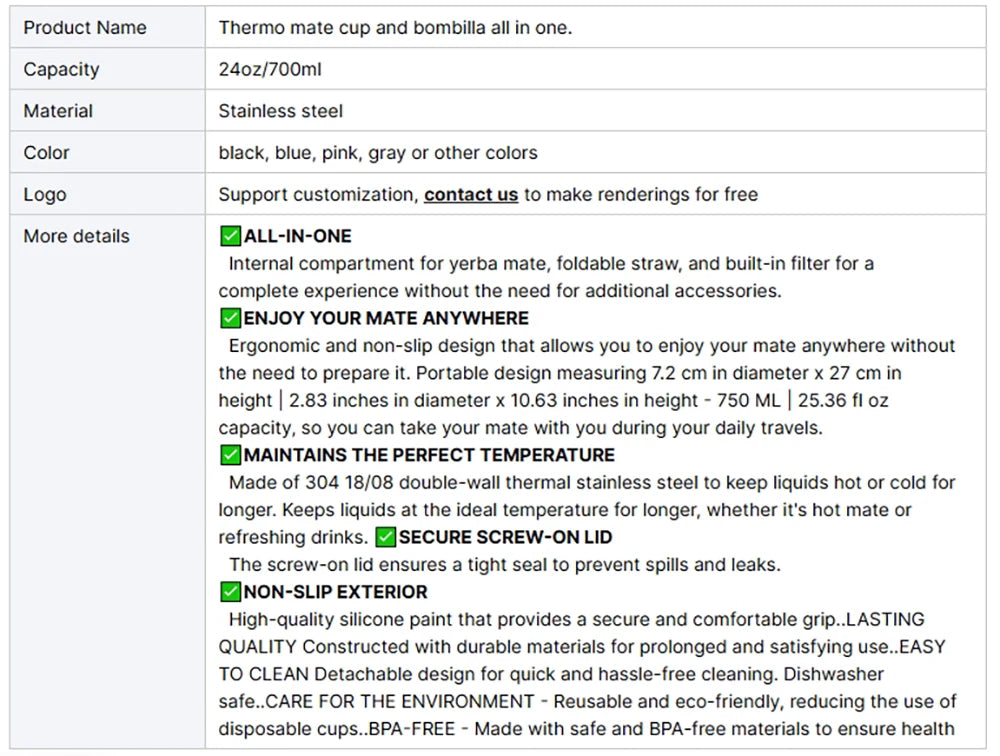Select the Logo label cell
The image size is (1000, 756).
[107, 194]
